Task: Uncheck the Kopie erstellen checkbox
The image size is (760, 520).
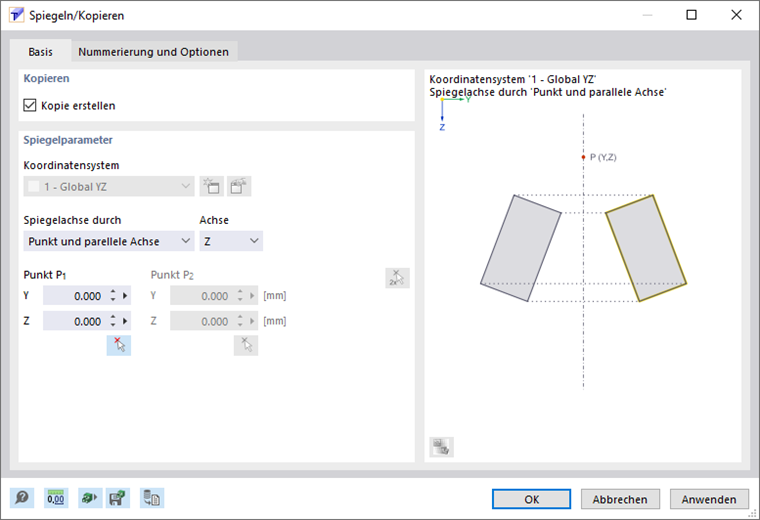Action: [30, 105]
